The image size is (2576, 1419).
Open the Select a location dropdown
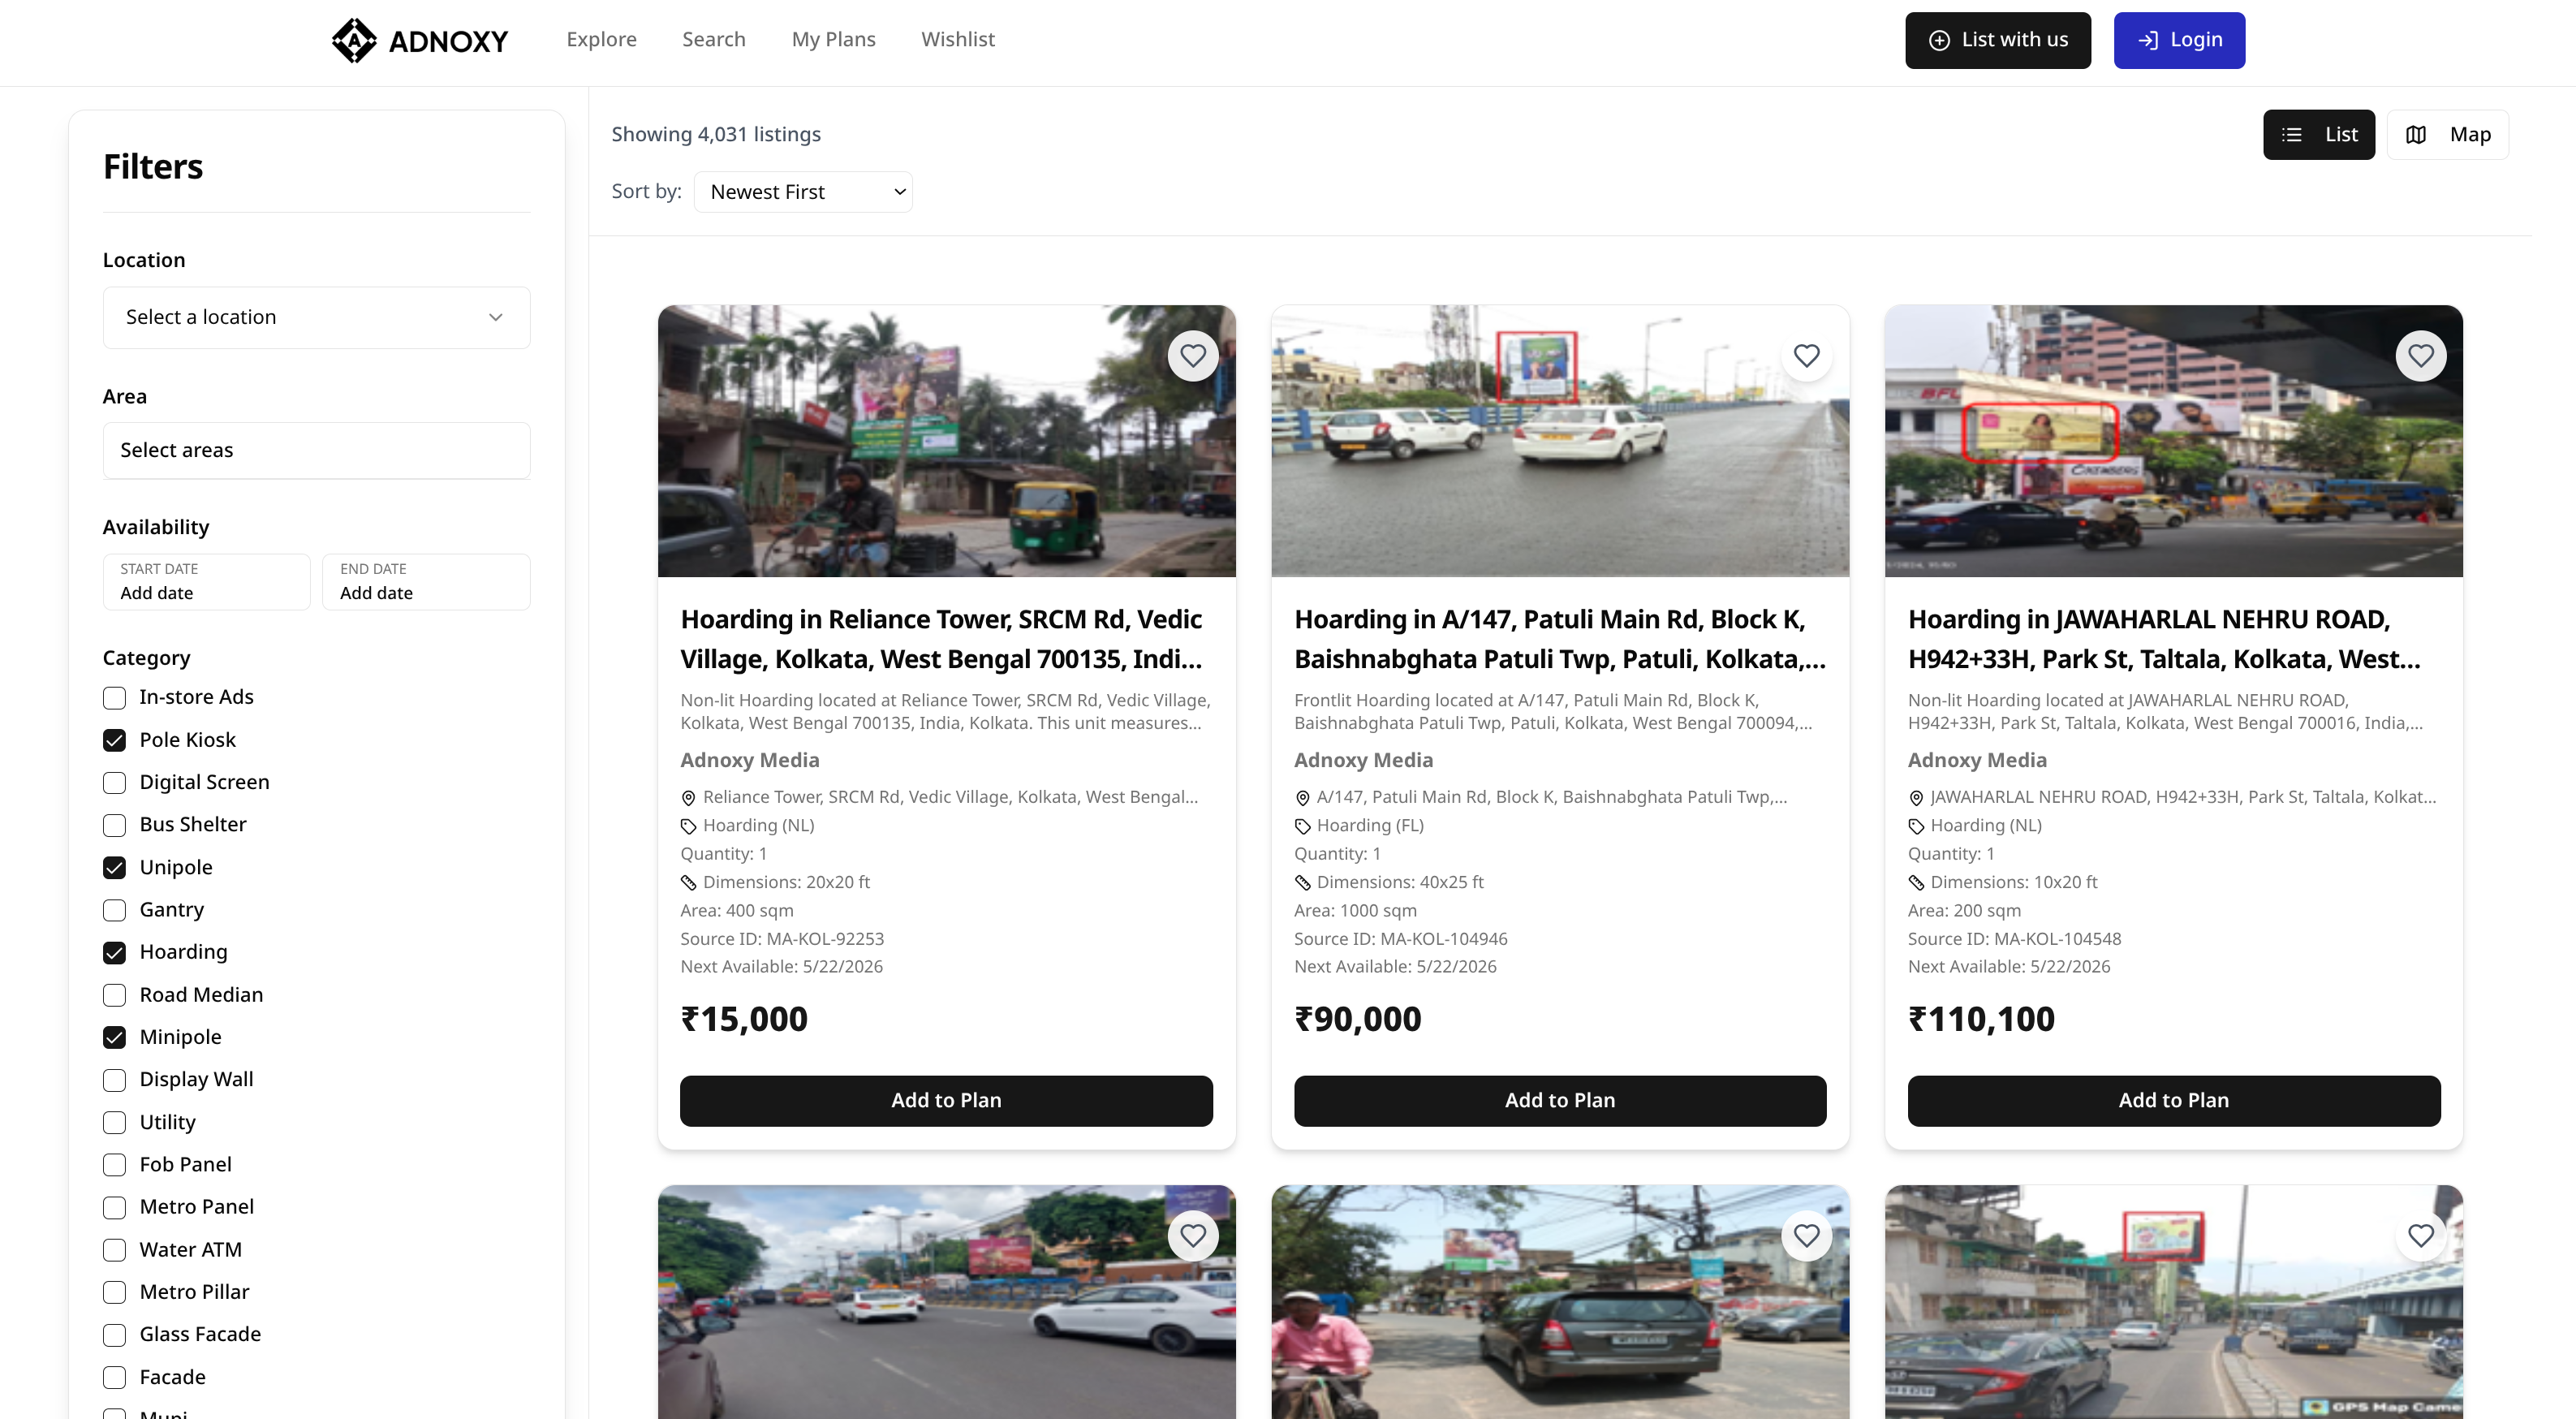pyautogui.click(x=316, y=318)
